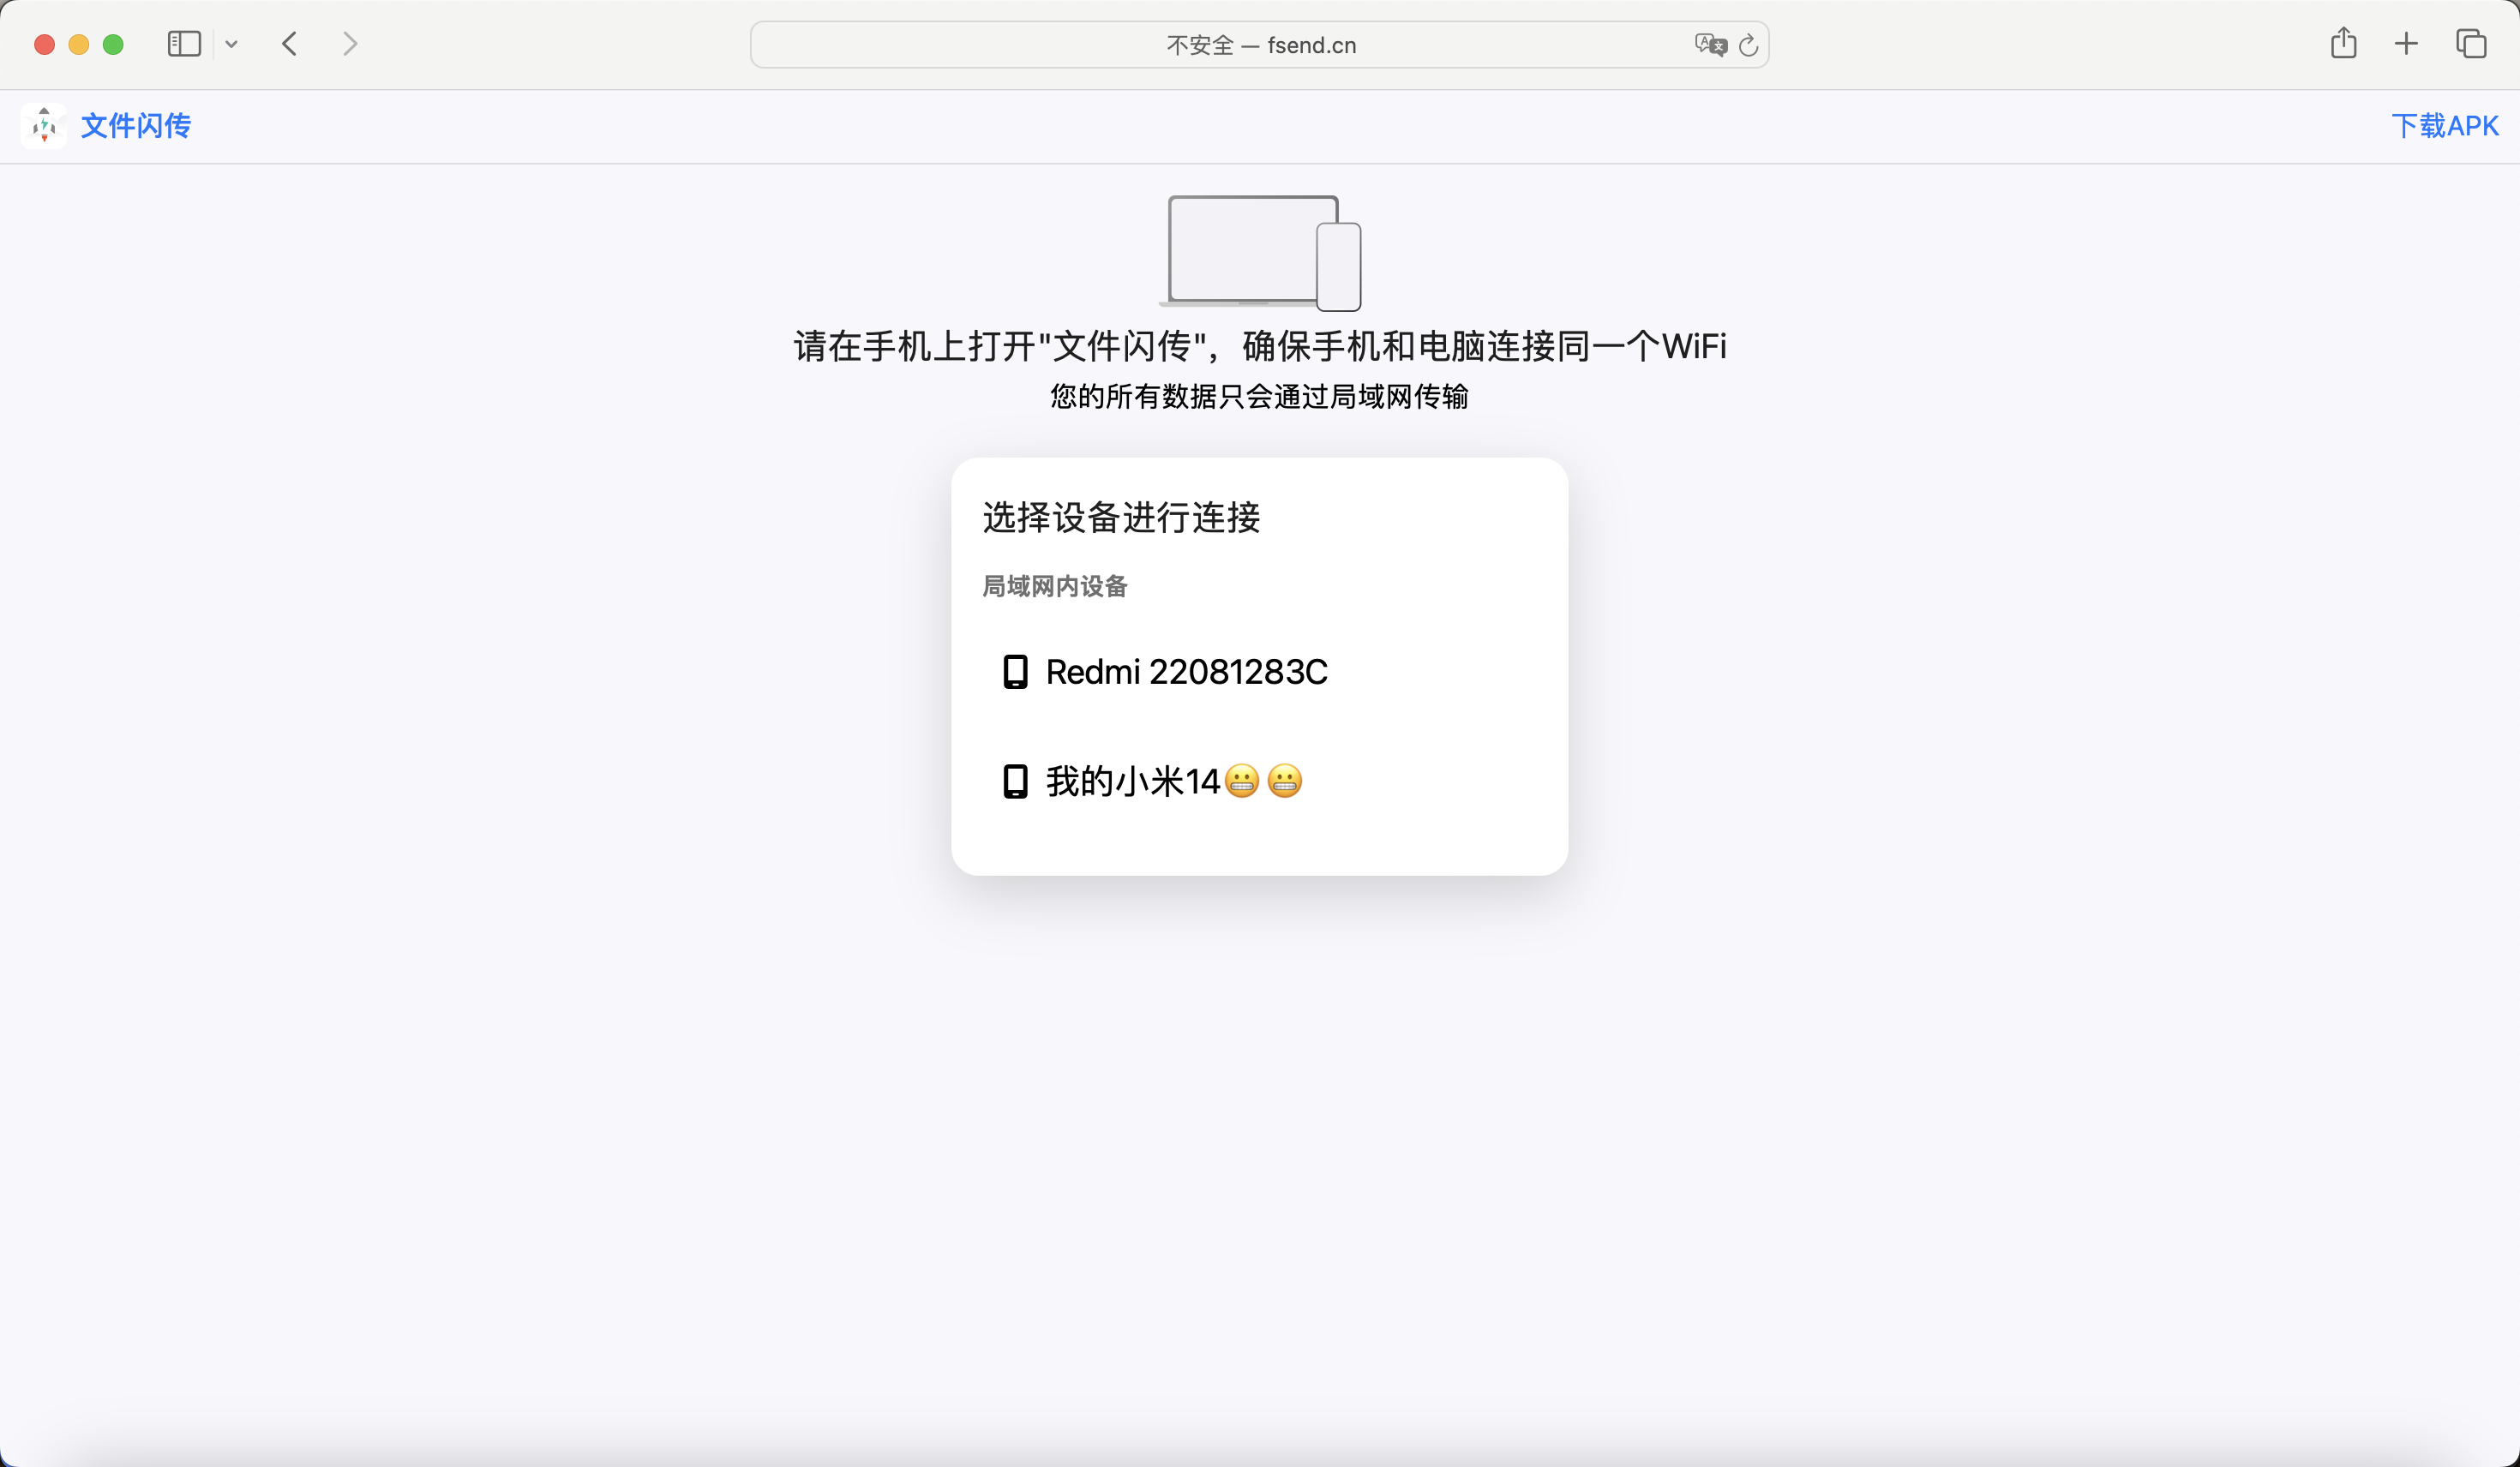Screen dimensions: 2520x1467
Task: Enter full screen with green button
Action: (113, 44)
